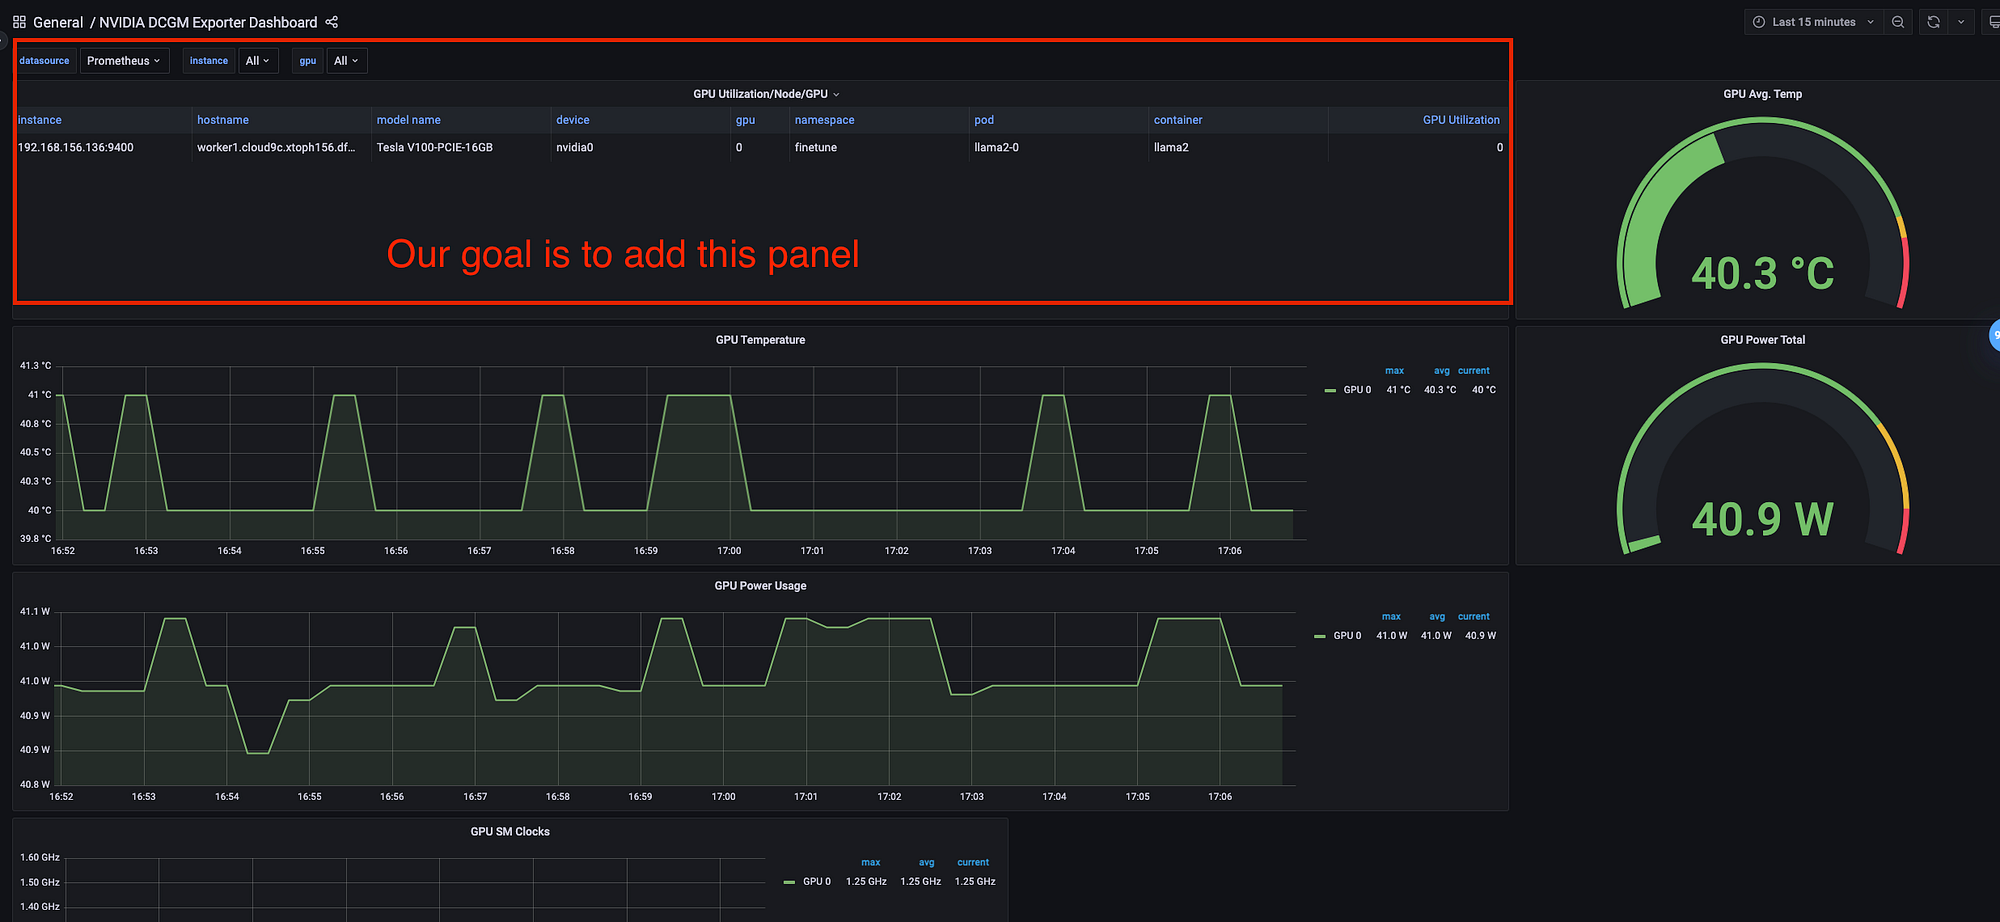The height and width of the screenshot is (922, 2000).
Task: Open refresh interval dropdown arrow
Action: point(1961,22)
